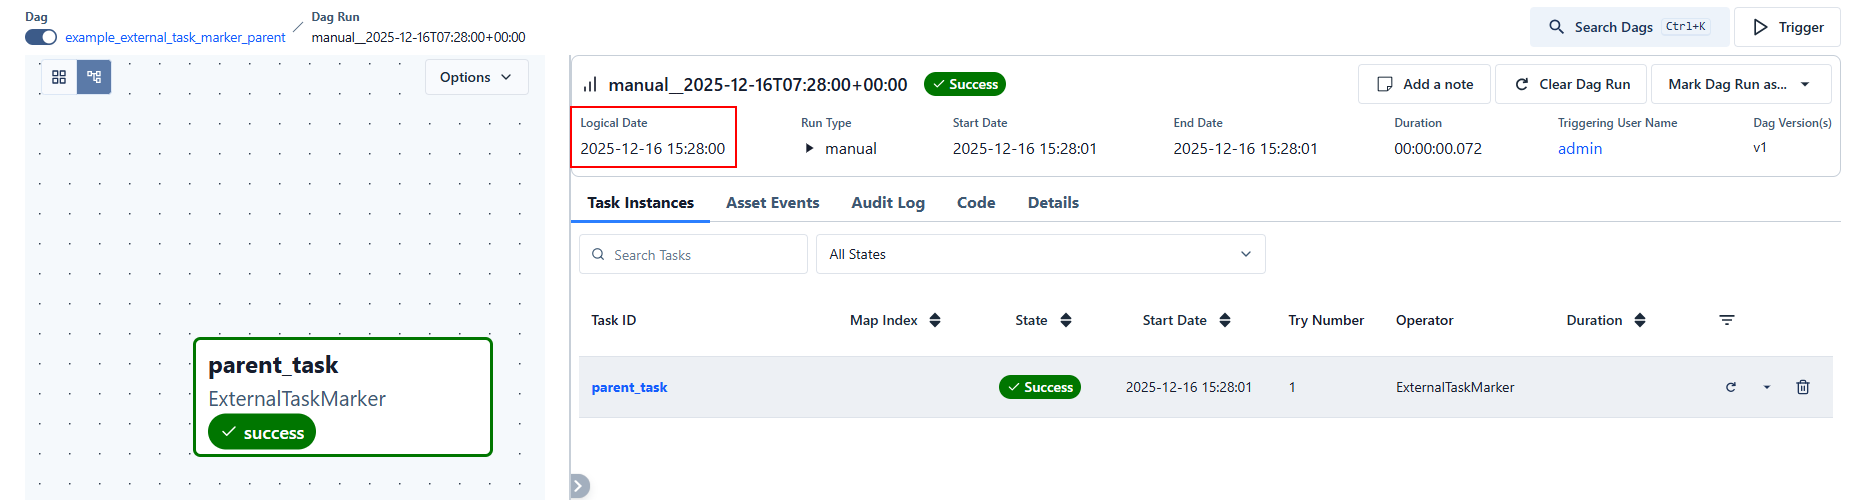Click Success badge in run header
This screenshot has width=1850, height=500.
pyautogui.click(x=965, y=84)
